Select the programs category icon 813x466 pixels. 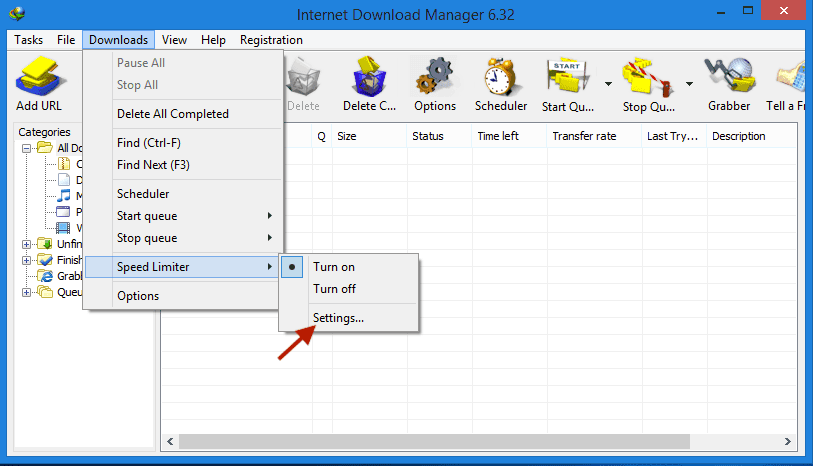click(x=63, y=211)
